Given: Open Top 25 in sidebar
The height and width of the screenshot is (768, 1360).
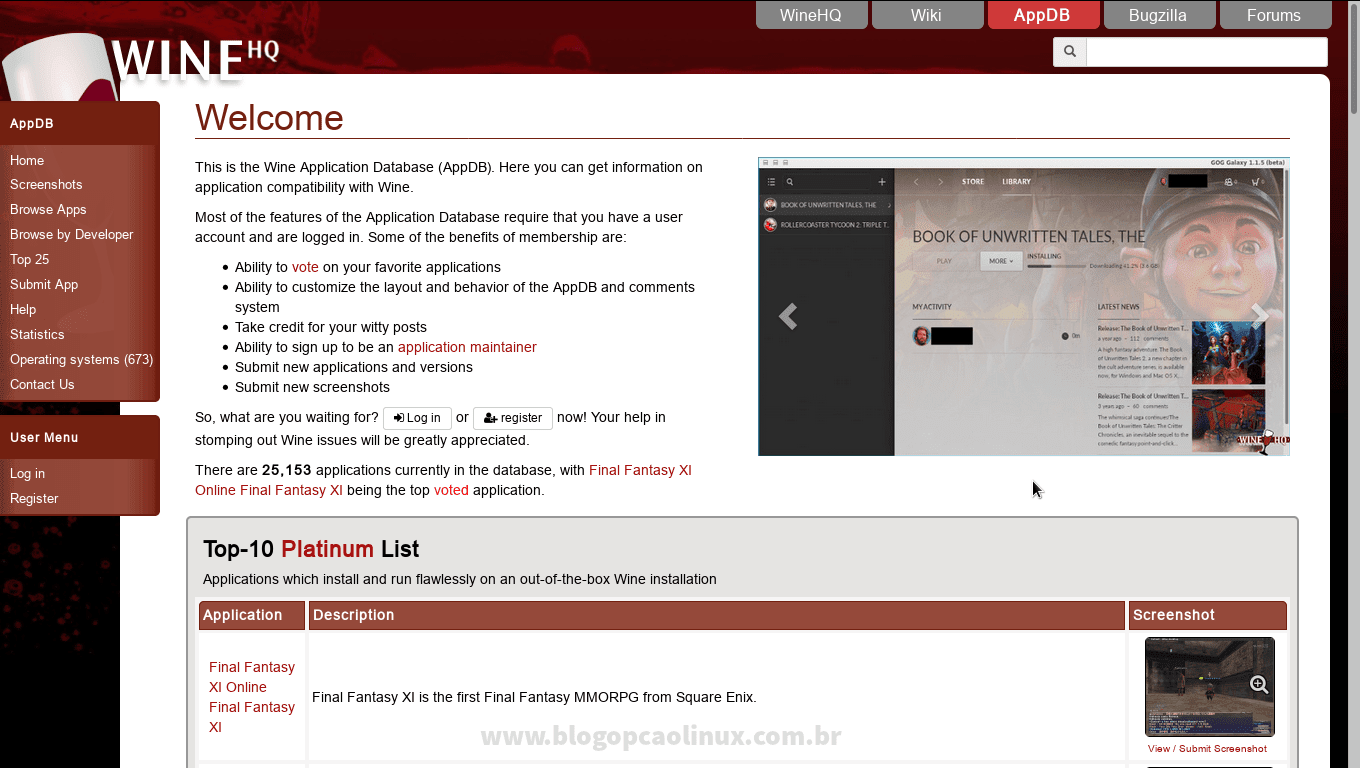Looking at the screenshot, I should (x=29, y=260).
